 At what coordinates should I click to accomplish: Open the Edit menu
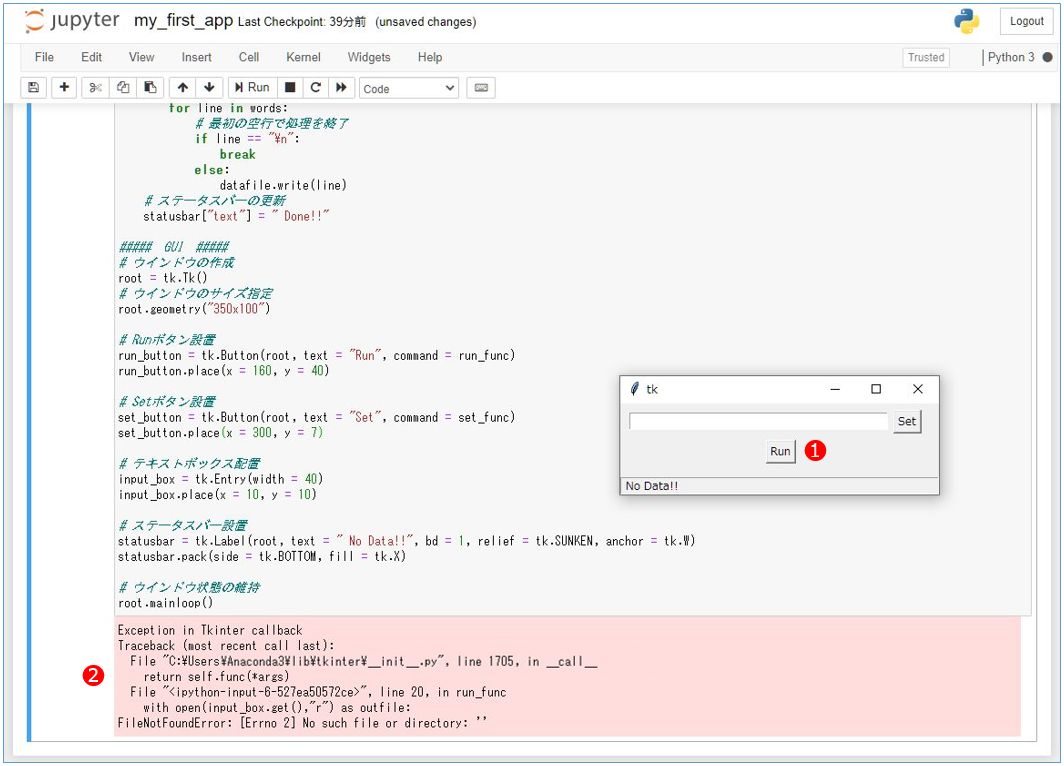coord(92,57)
